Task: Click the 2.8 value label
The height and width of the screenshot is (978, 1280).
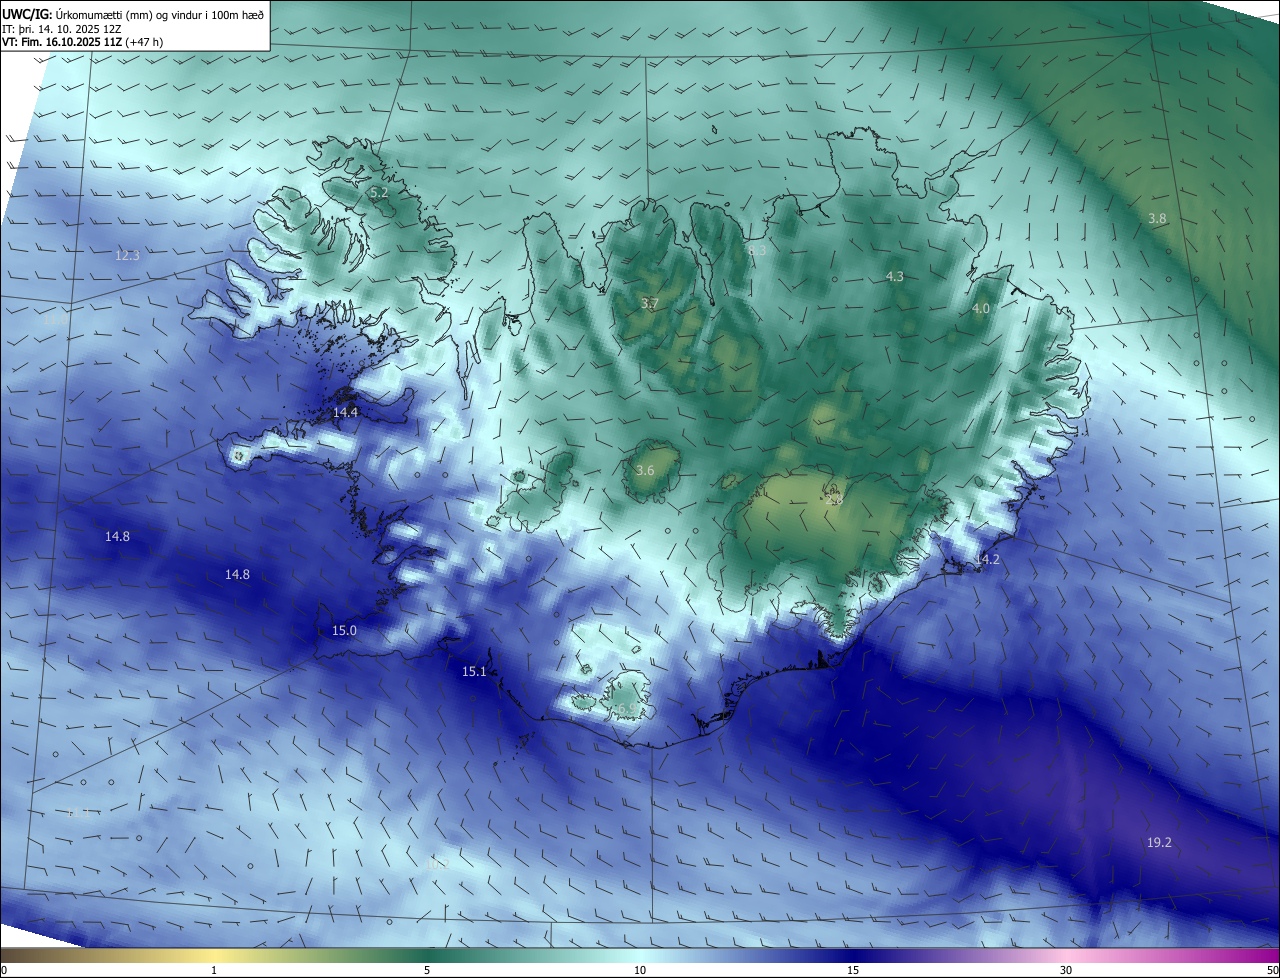Action: click(835, 499)
